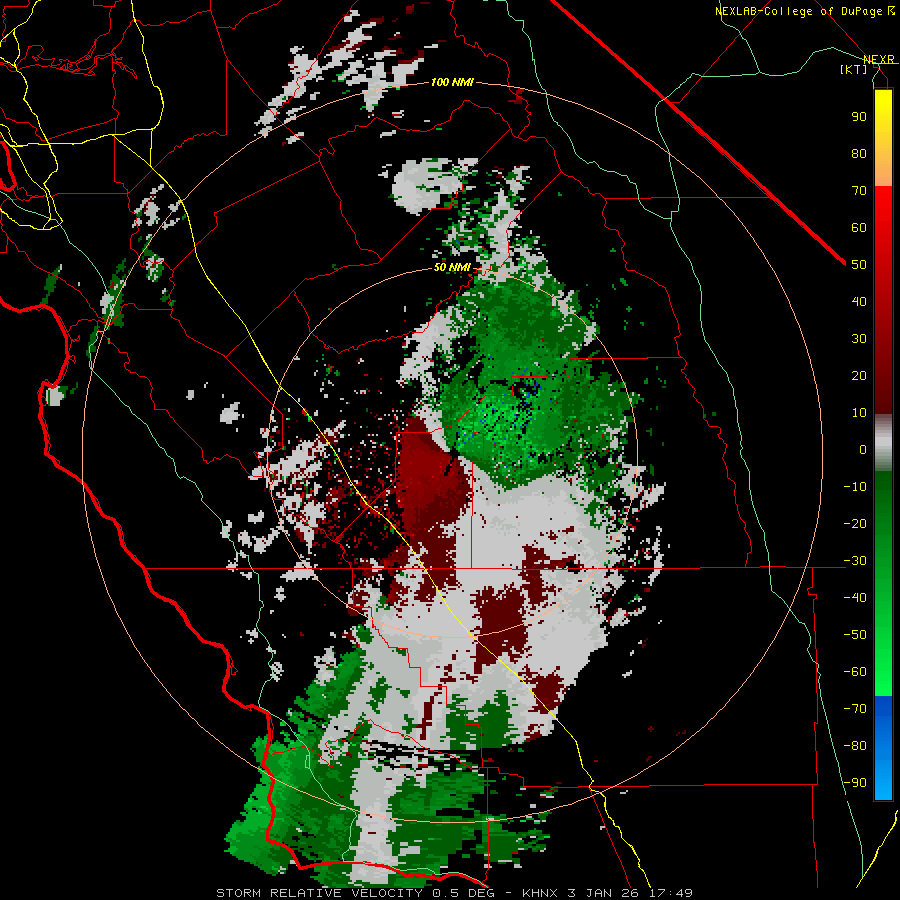Click the -60 value on velocity scale

[855, 672]
